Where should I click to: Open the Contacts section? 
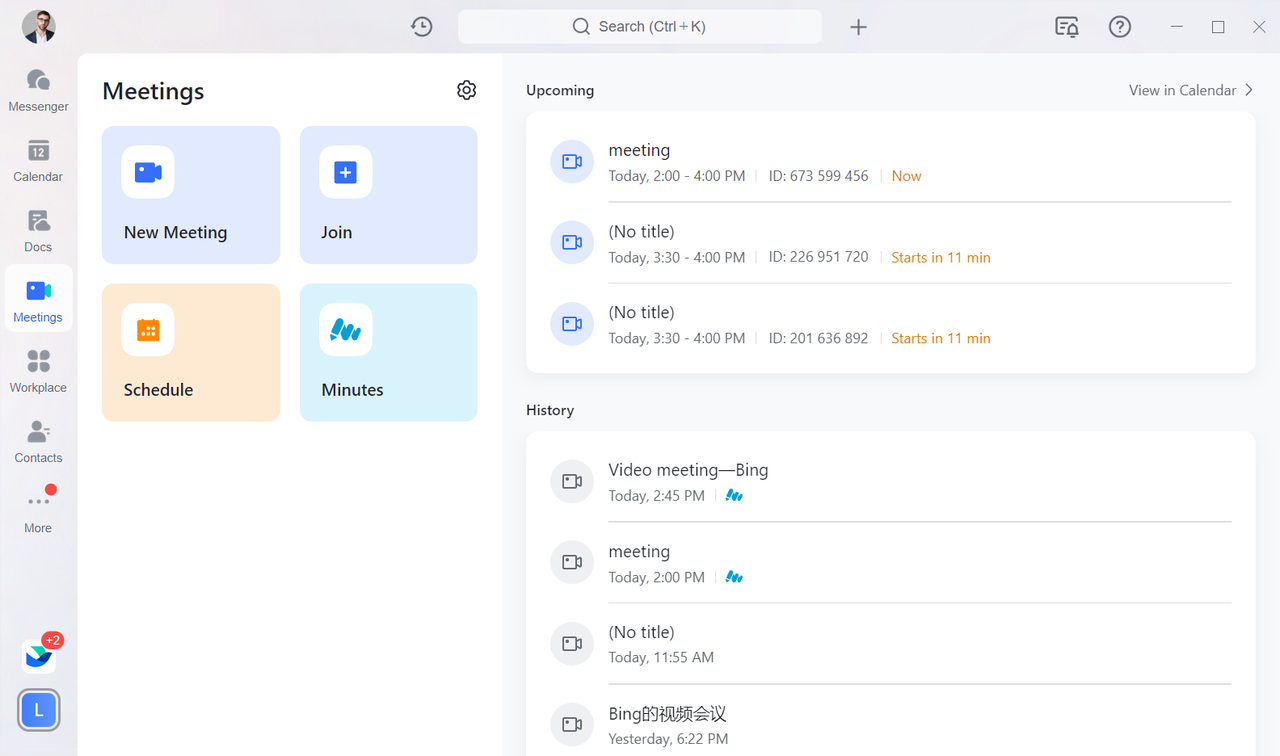pos(38,441)
